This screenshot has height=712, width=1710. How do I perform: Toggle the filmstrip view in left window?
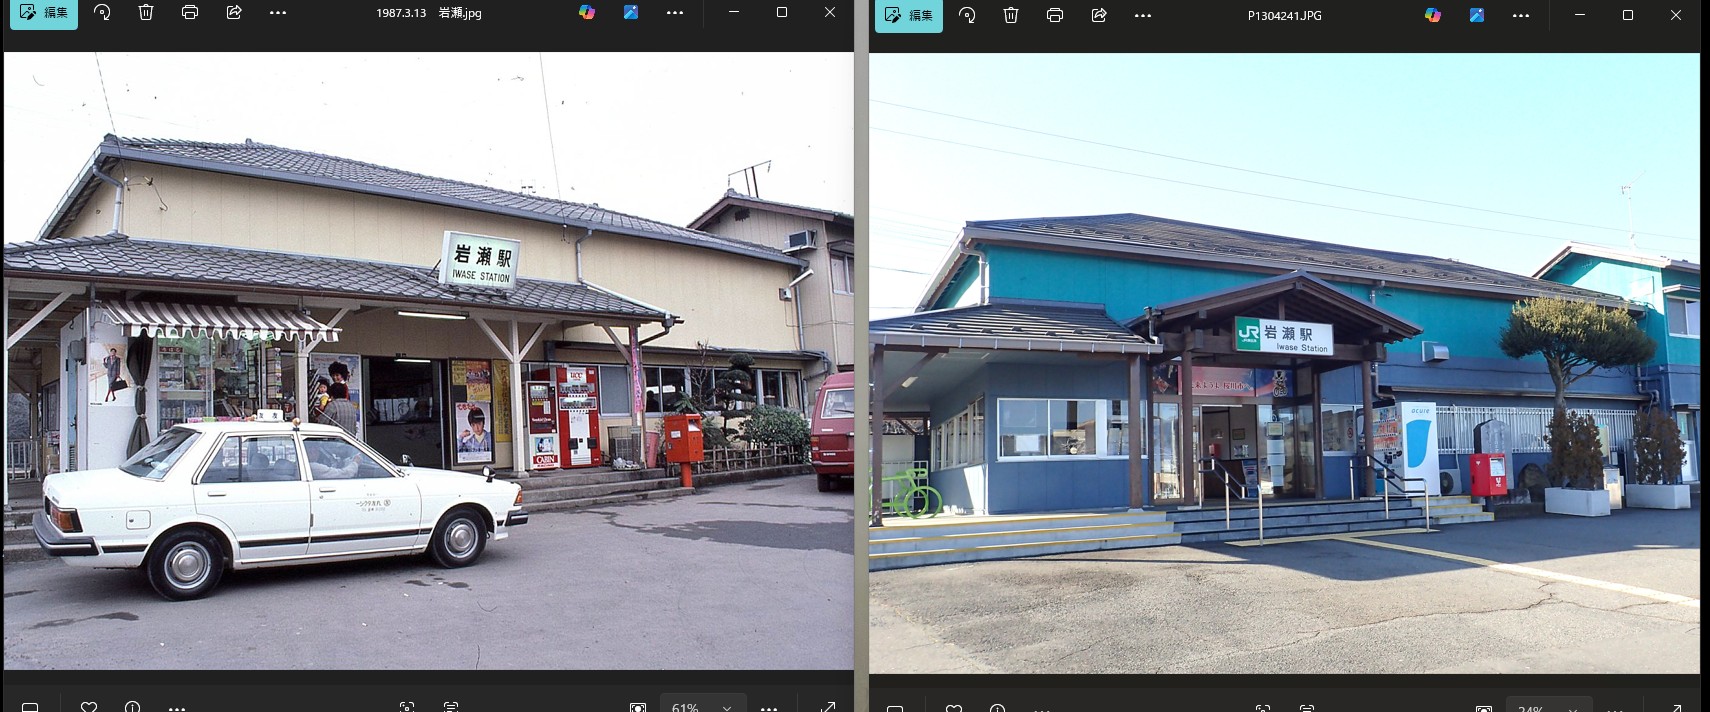click(30, 707)
